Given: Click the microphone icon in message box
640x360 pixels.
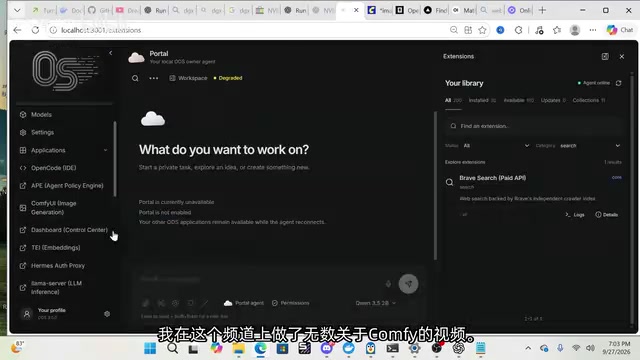Looking at the screenshot, I should tap(388, 284).
